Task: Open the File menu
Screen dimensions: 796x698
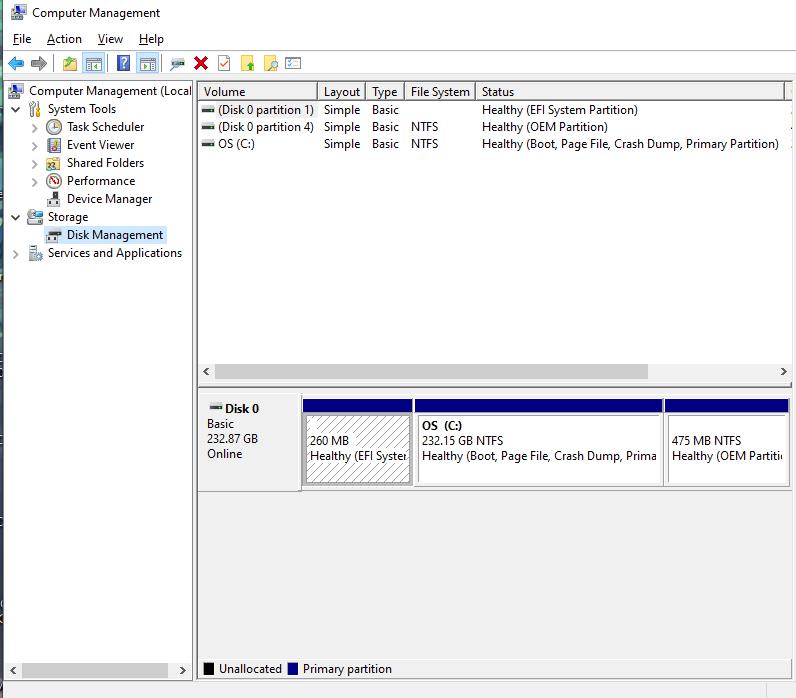Action: coord(22,39)
